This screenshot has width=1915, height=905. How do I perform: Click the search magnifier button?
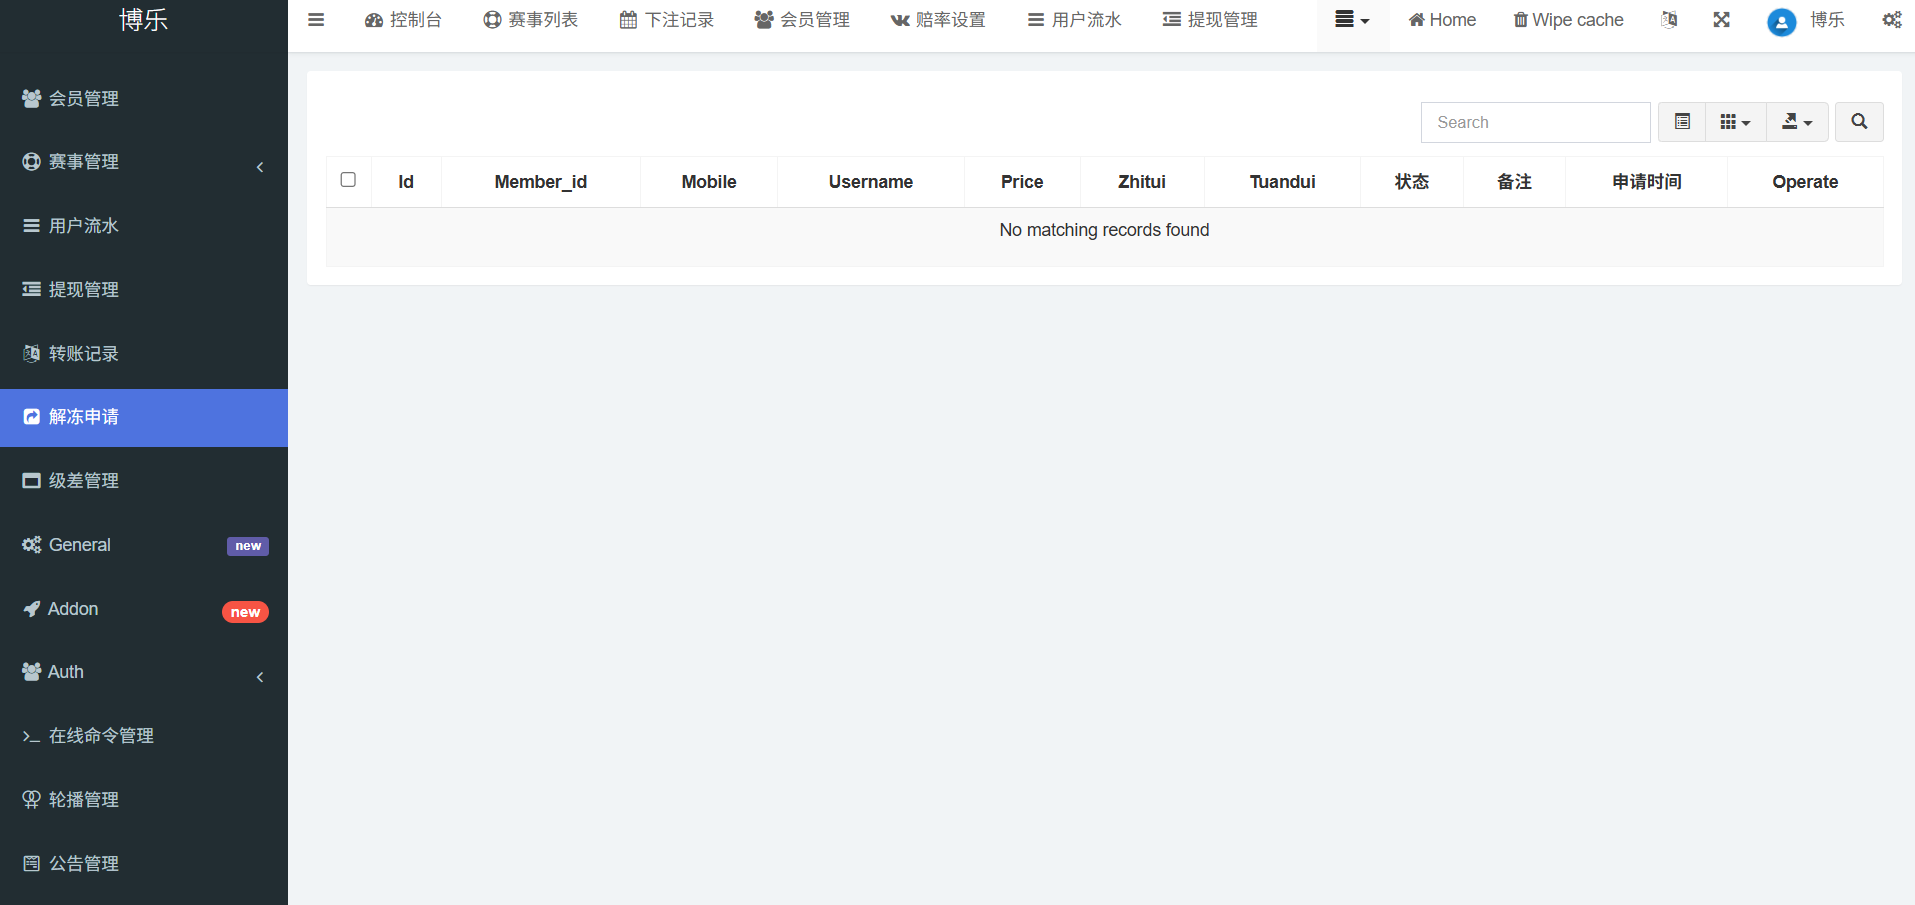tap(1859, 122)
